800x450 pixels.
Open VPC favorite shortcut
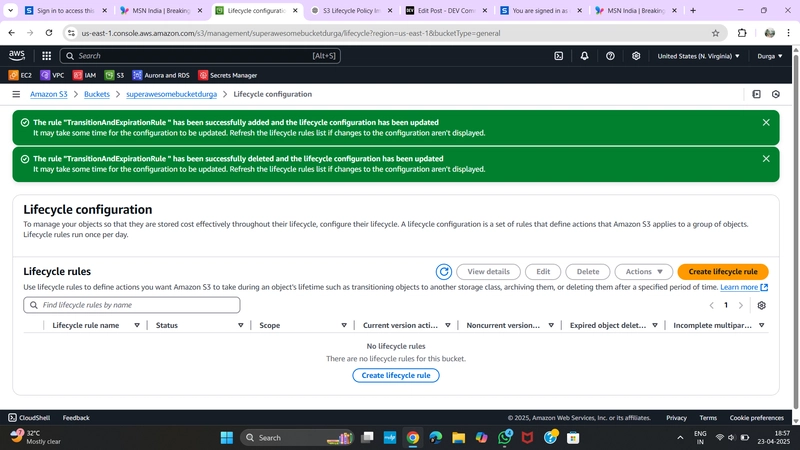(x=53, y=75)
